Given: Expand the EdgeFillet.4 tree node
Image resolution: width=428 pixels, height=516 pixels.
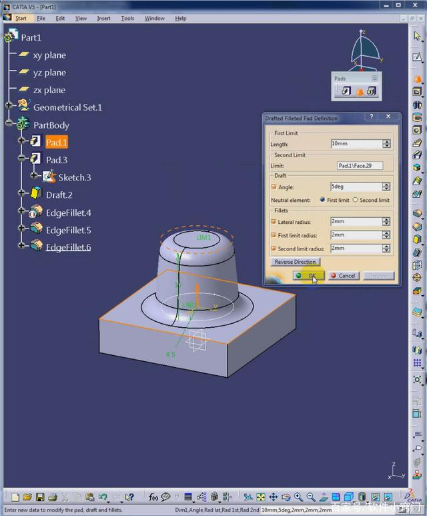Looking at the screenshot, I should (x=22, y=211).
